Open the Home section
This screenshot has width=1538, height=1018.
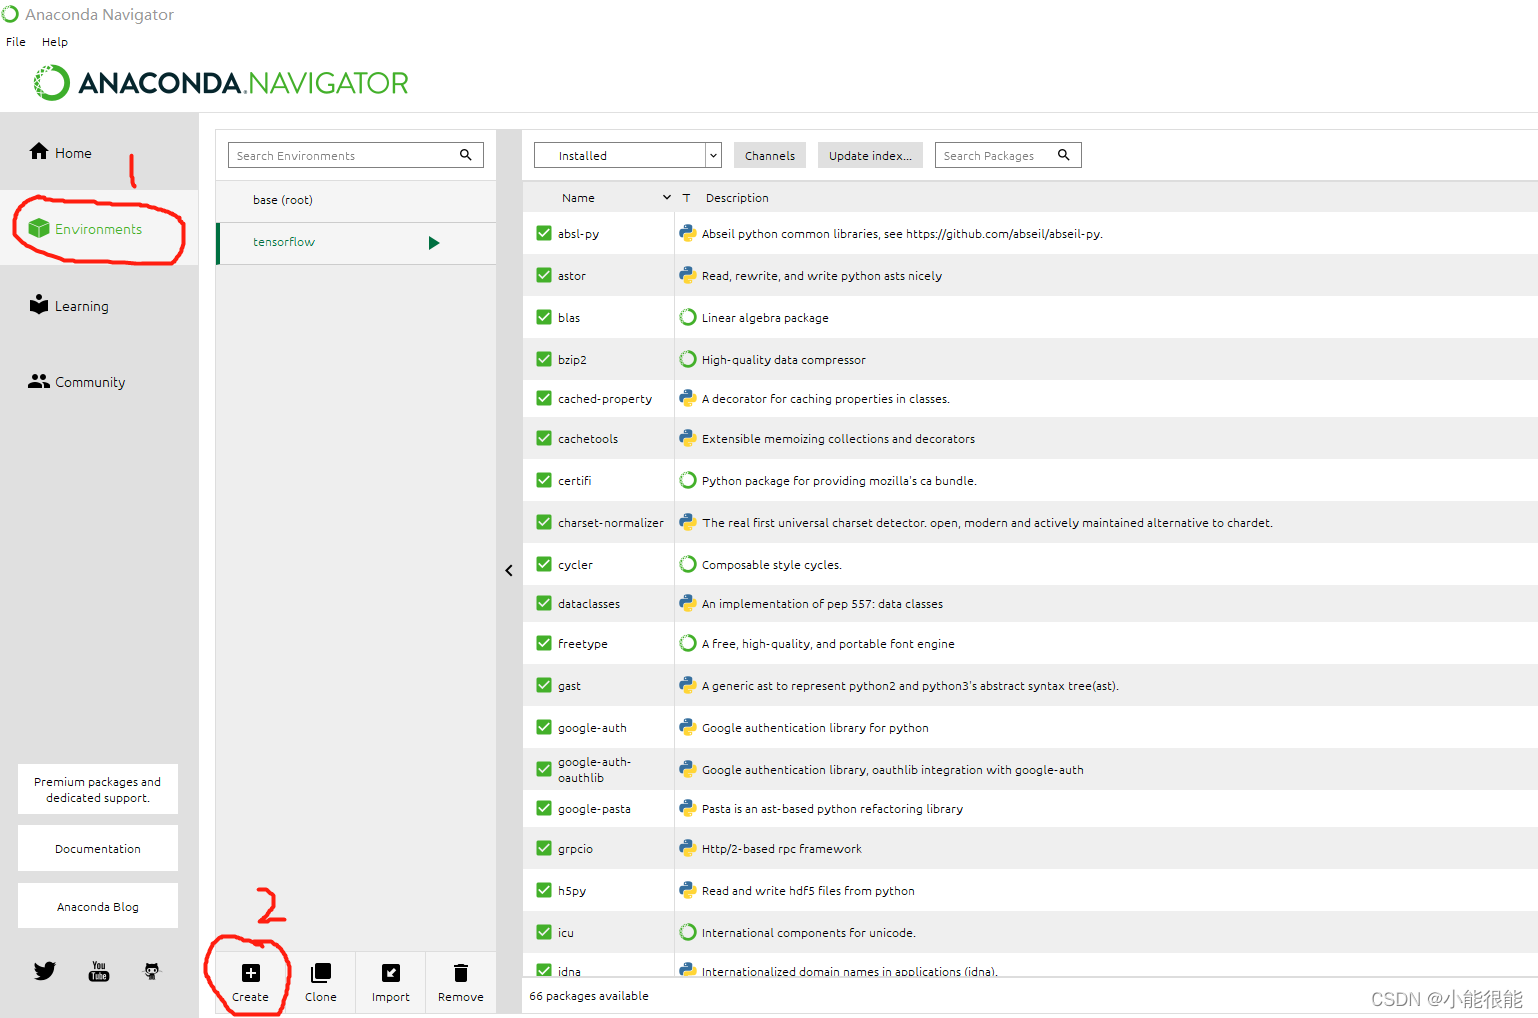(x=60, y=152)
